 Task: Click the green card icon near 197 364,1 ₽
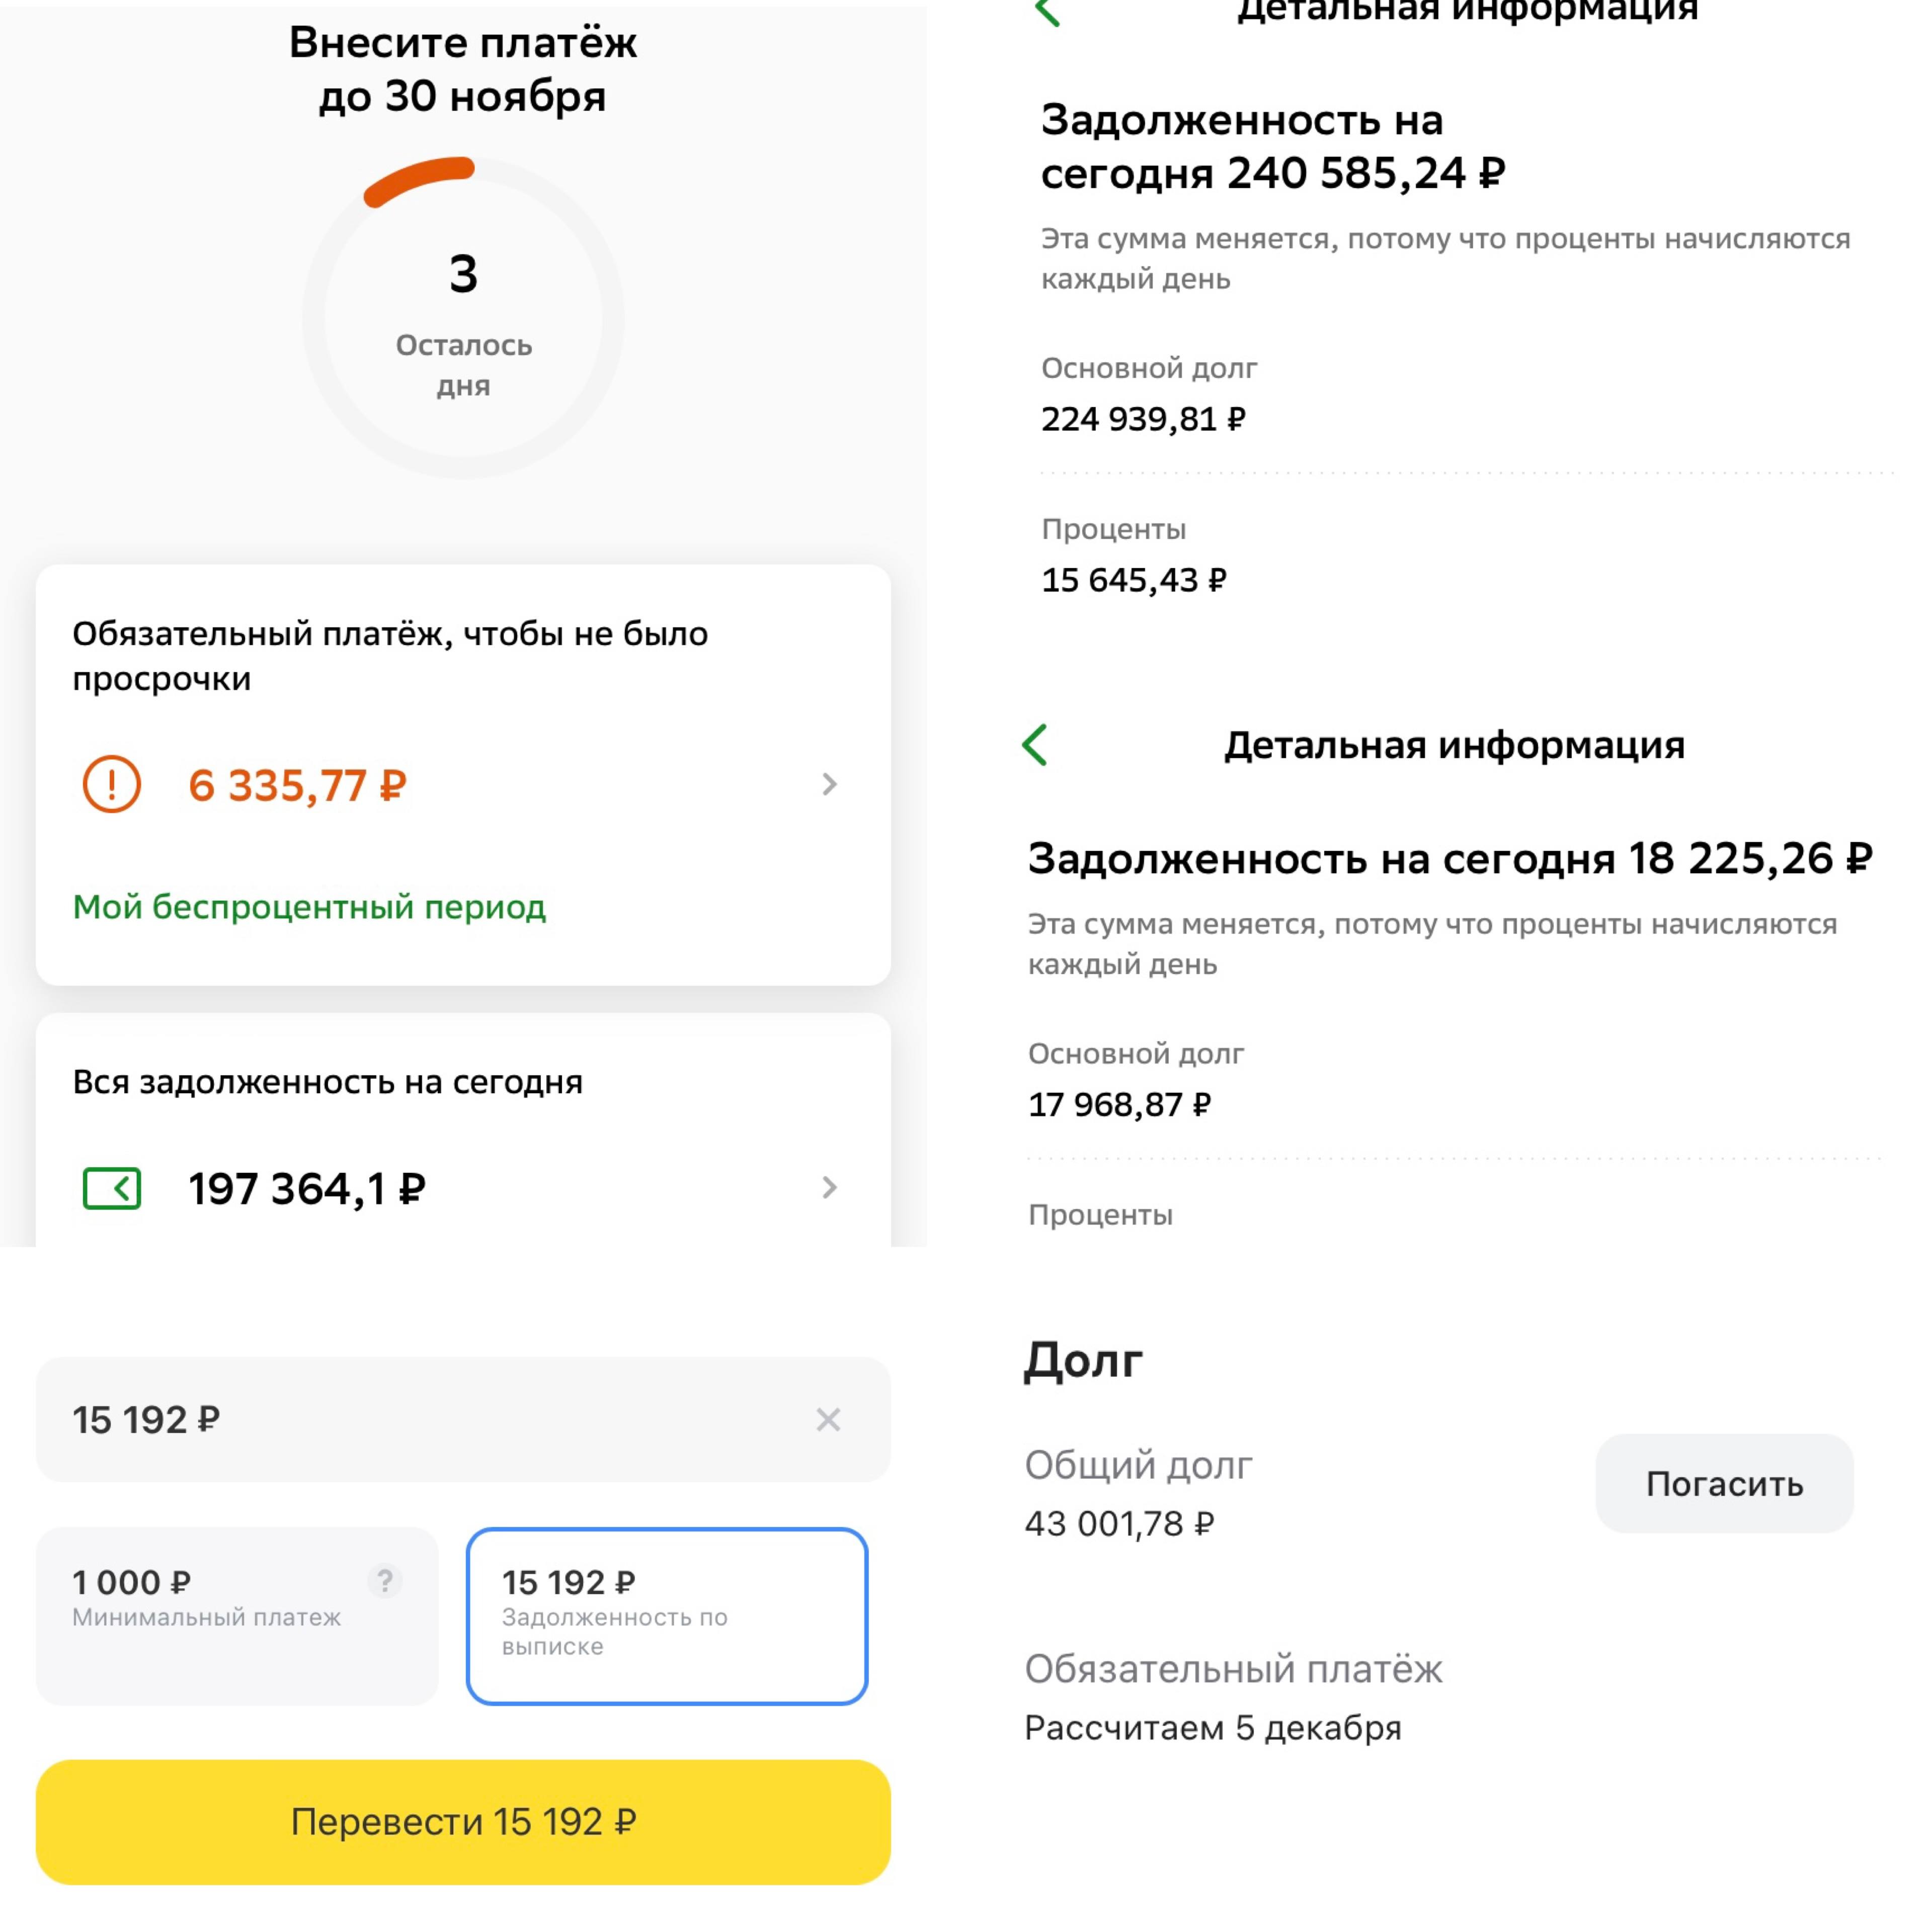[112, 1188]
